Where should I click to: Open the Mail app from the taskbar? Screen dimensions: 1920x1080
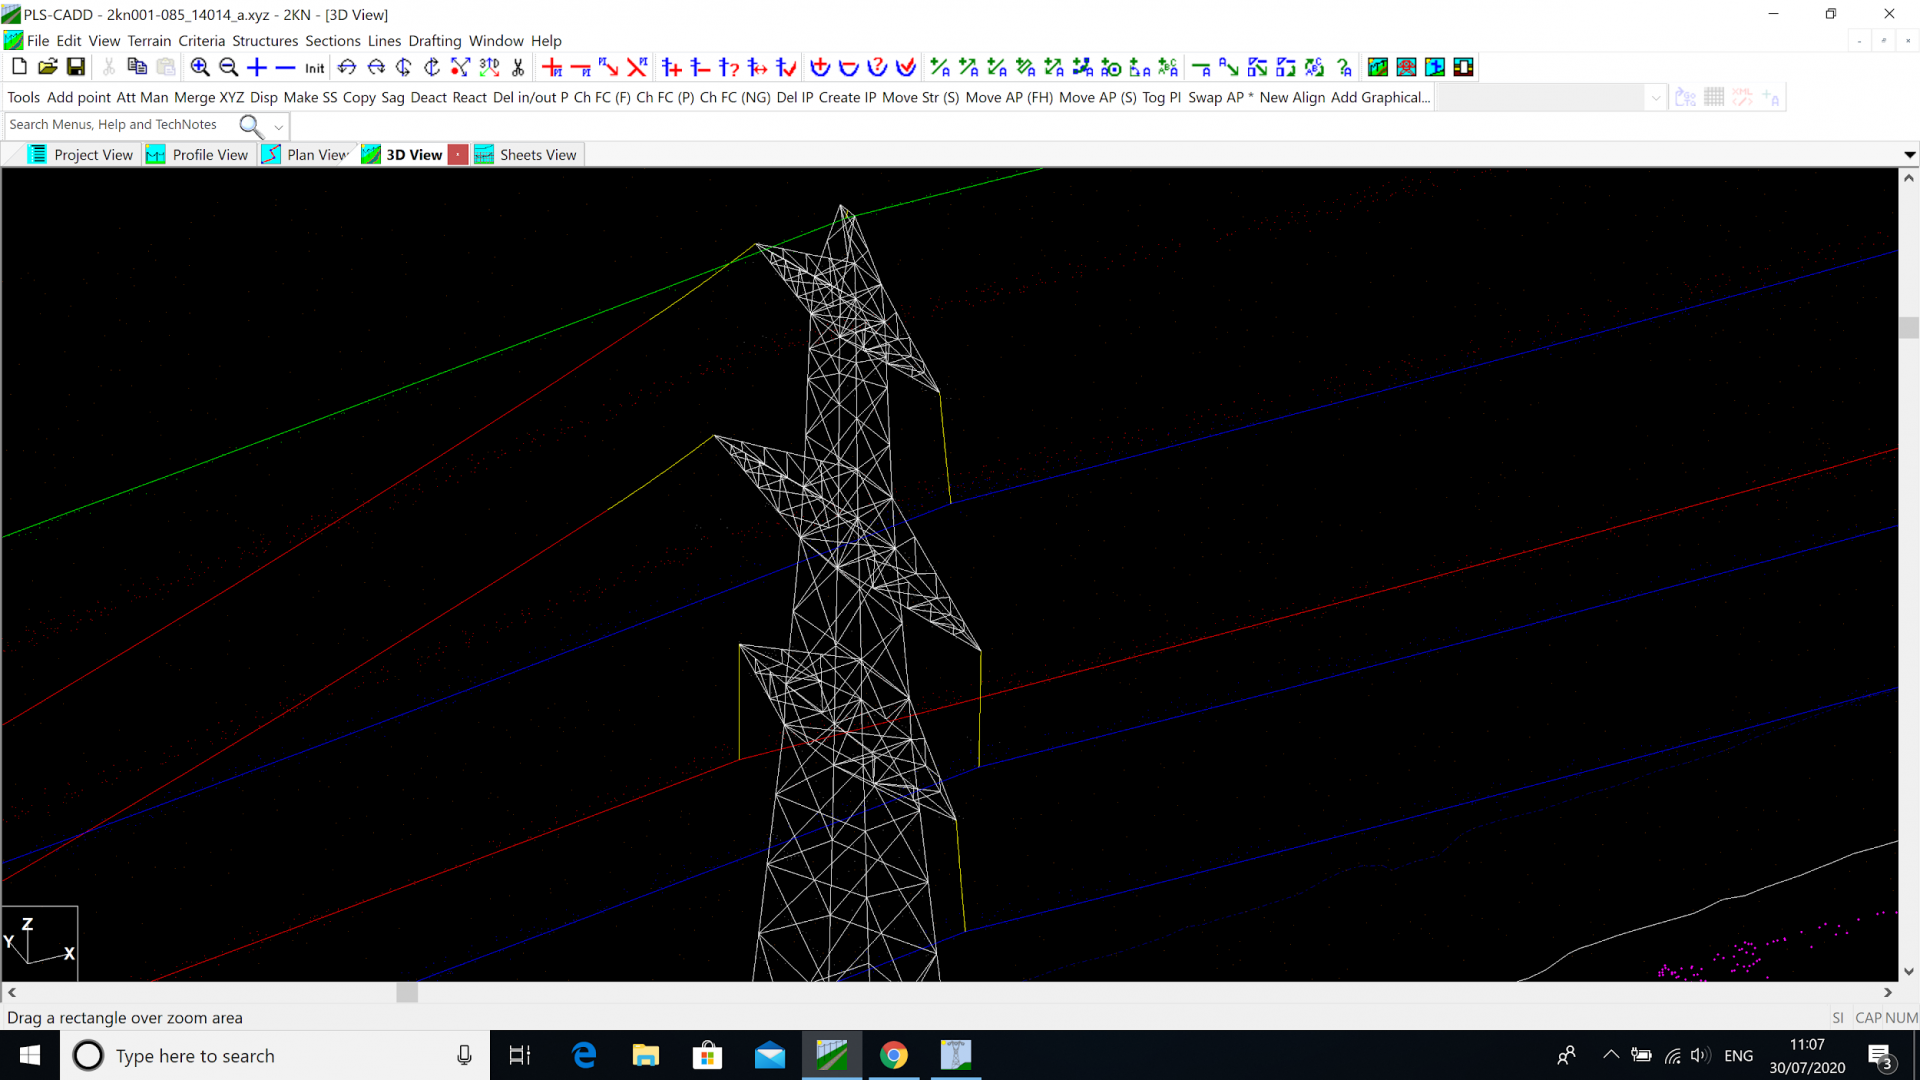tap(770, 1056)
